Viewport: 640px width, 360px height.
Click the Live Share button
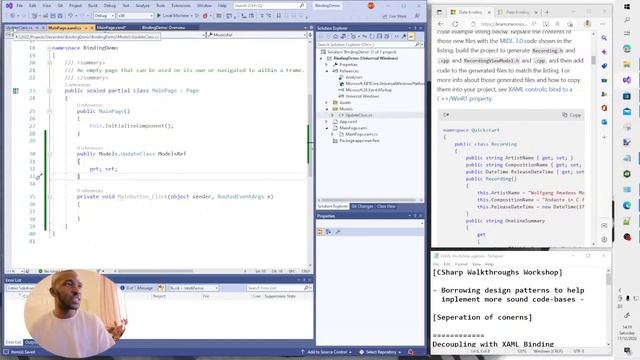[x=394, y=16]
